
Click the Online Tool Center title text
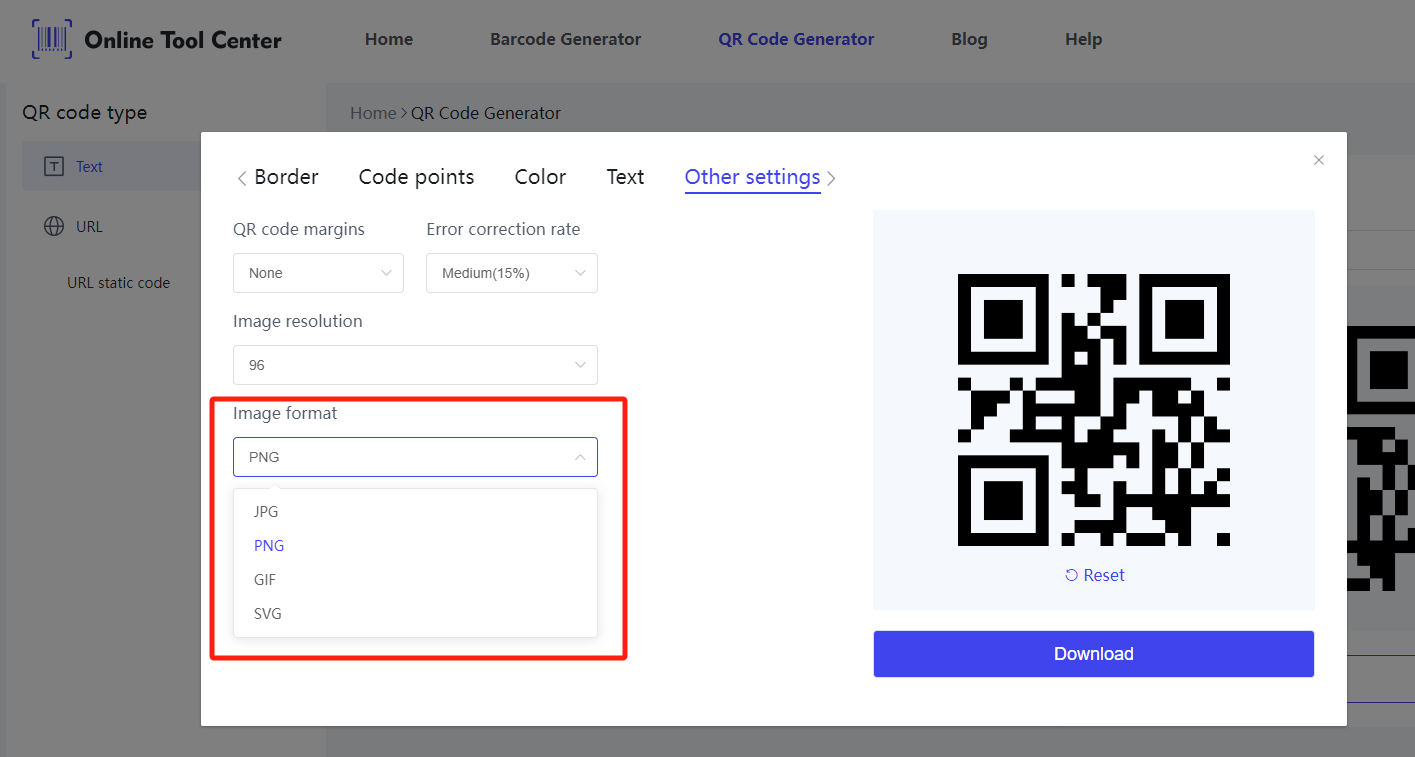tap(183, 40)
